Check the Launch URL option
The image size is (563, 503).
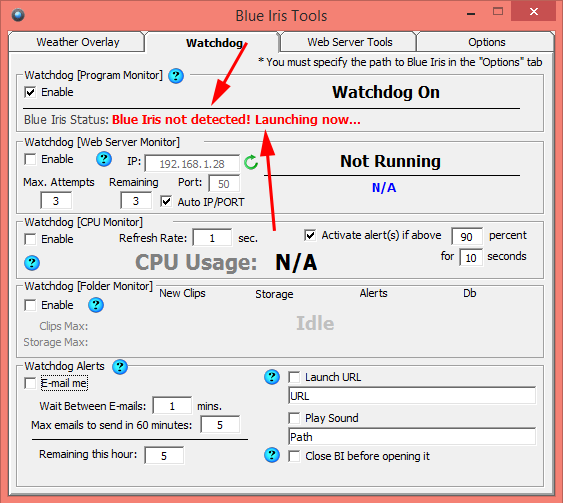pyautogui.click(x=294, y=377)
